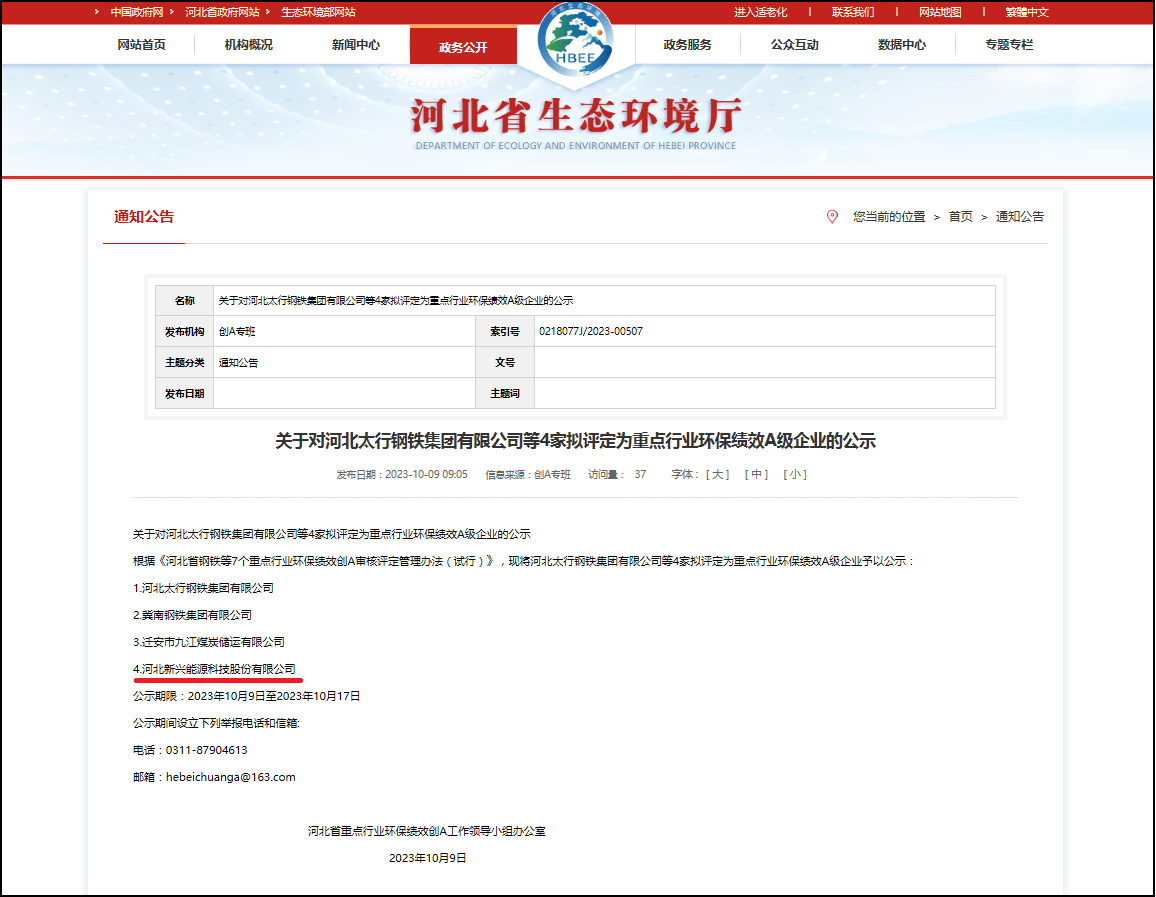
Task: Click the article main headline
Action: click(x=575, y=441)
